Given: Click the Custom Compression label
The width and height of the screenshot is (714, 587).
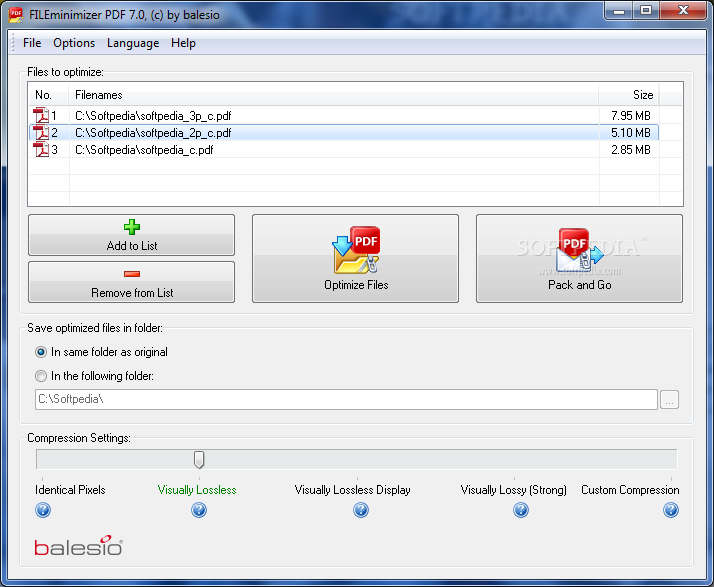Looking at the screenshot, I should [630, 490].
